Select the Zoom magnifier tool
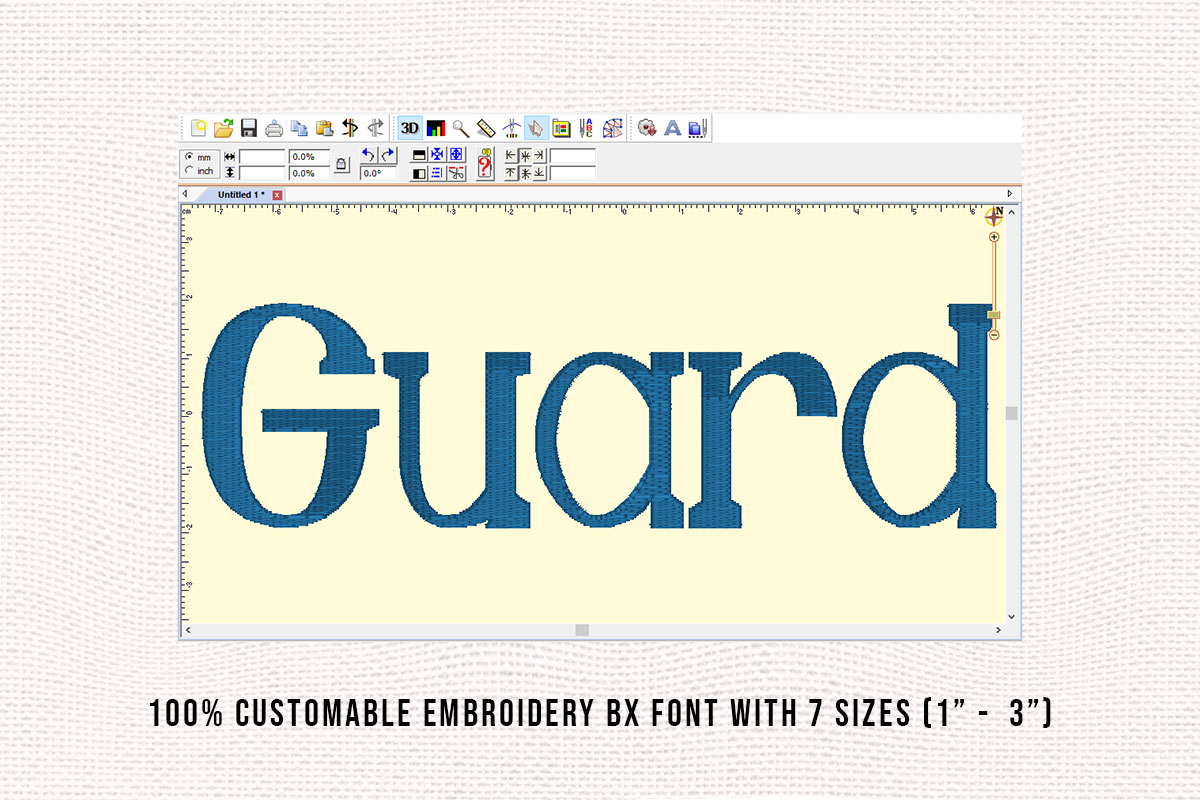1200x800 pixels. point(459,128)
